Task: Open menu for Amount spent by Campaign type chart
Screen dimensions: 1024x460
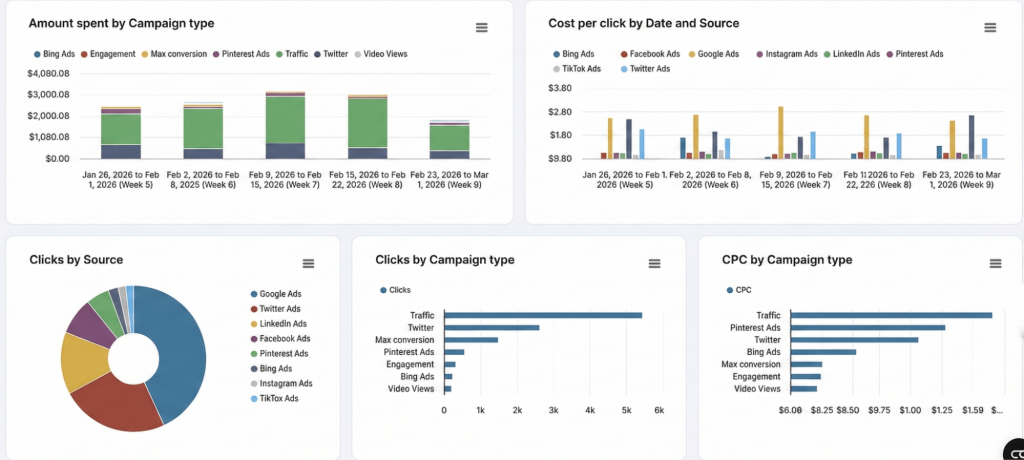Action: (x=481, y=28)
